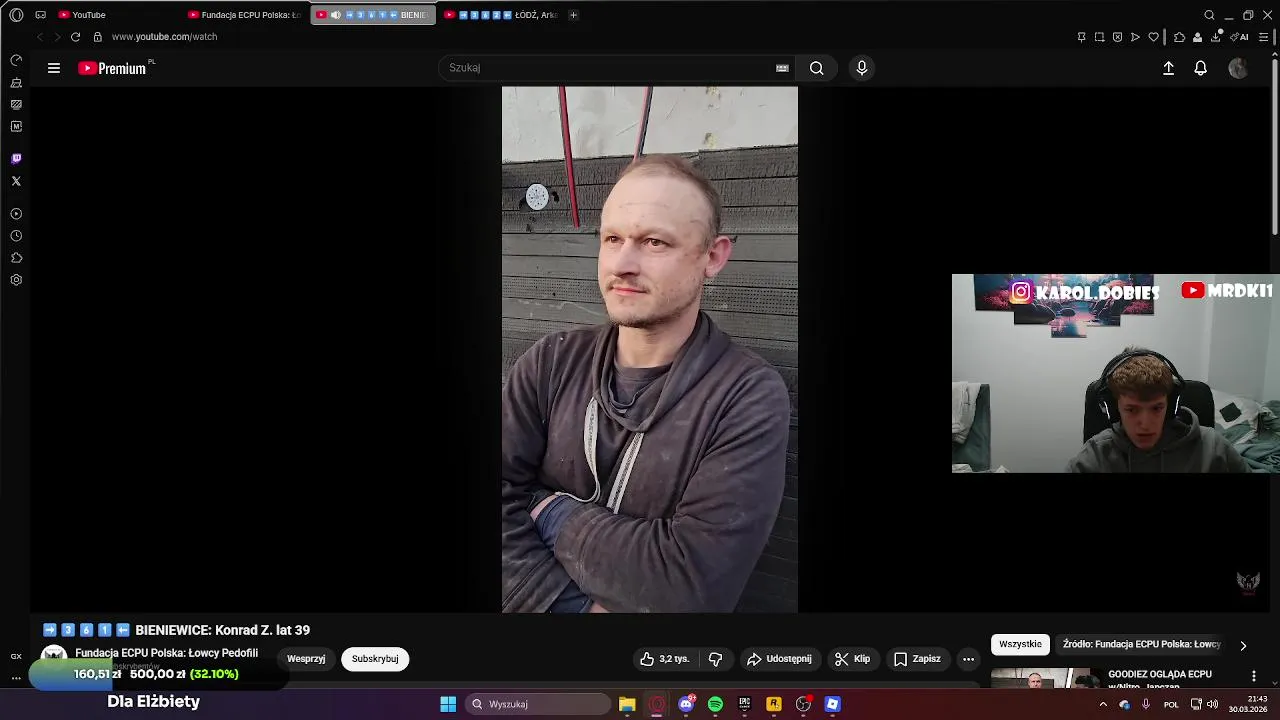Open the send/flow arrow icon in address bar
Image resolution: width=1280 pixels, height=720 pixels.
pyautogui.click(x=1135, y=37)
